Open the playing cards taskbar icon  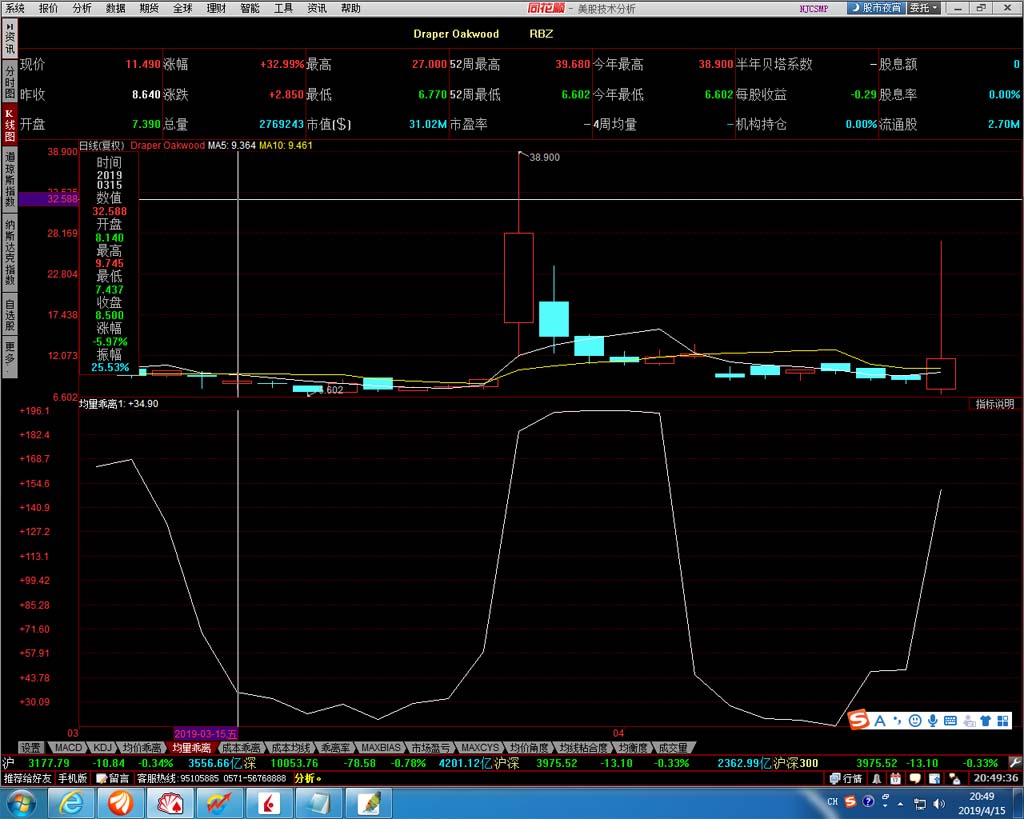169,803
